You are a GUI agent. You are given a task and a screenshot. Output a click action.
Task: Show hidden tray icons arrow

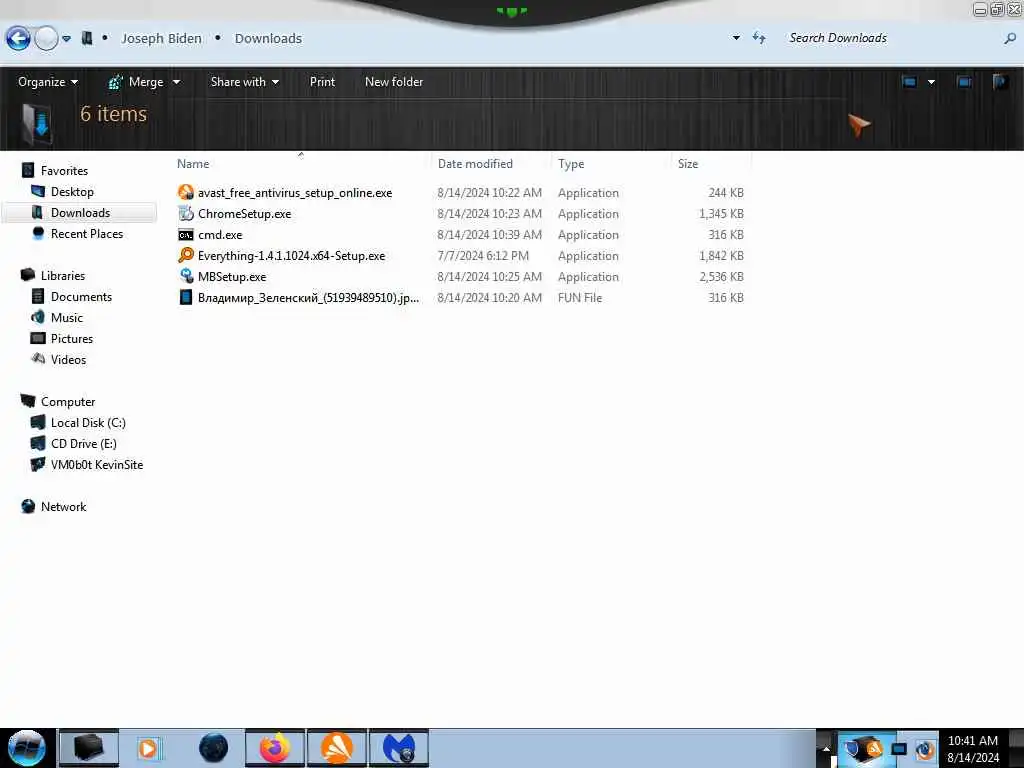tap(825, 749)
